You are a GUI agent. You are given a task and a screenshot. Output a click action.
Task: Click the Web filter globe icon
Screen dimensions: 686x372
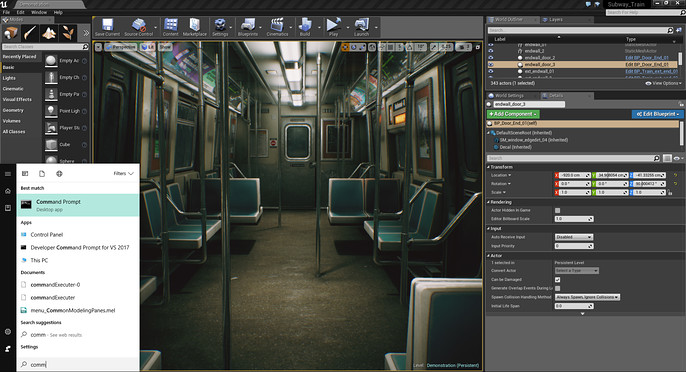(x=59, y=174)
